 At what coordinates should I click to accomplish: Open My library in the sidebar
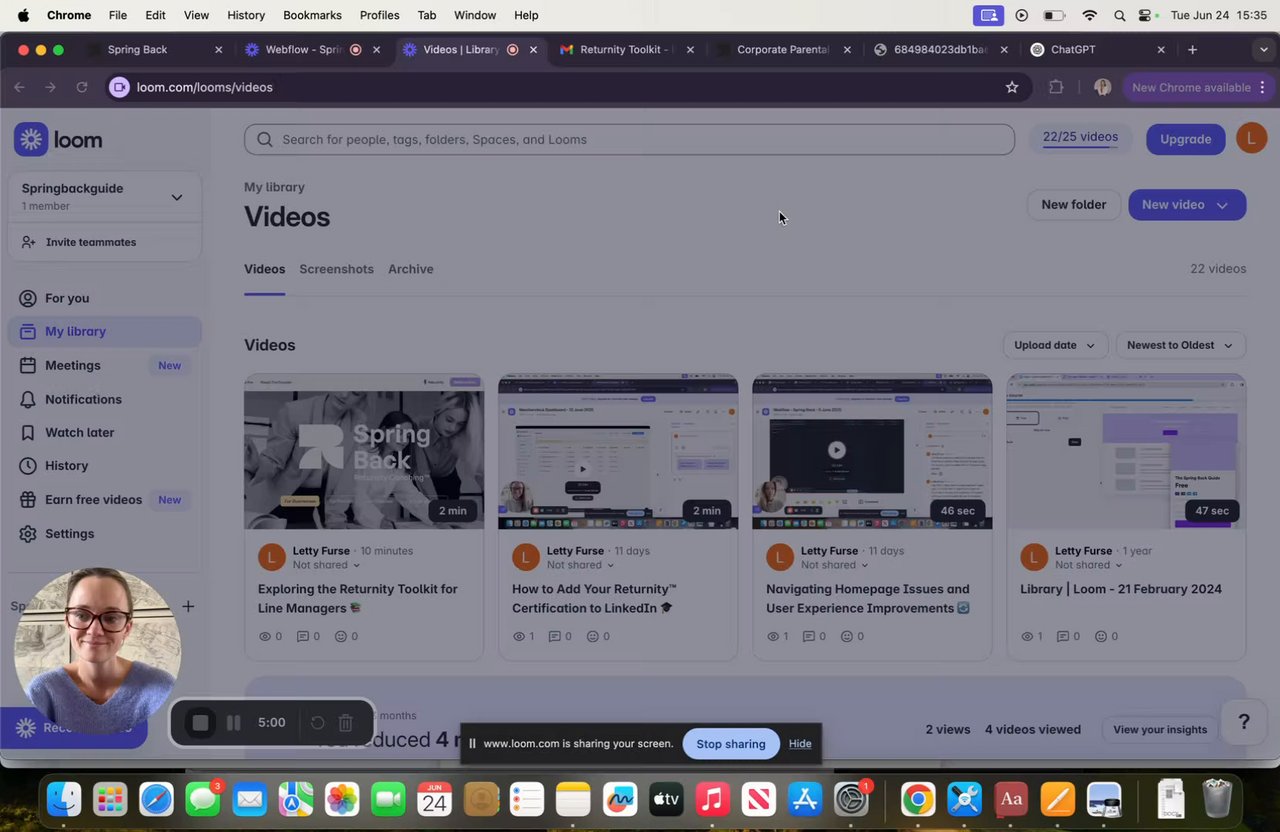click(x=104, y=331)
